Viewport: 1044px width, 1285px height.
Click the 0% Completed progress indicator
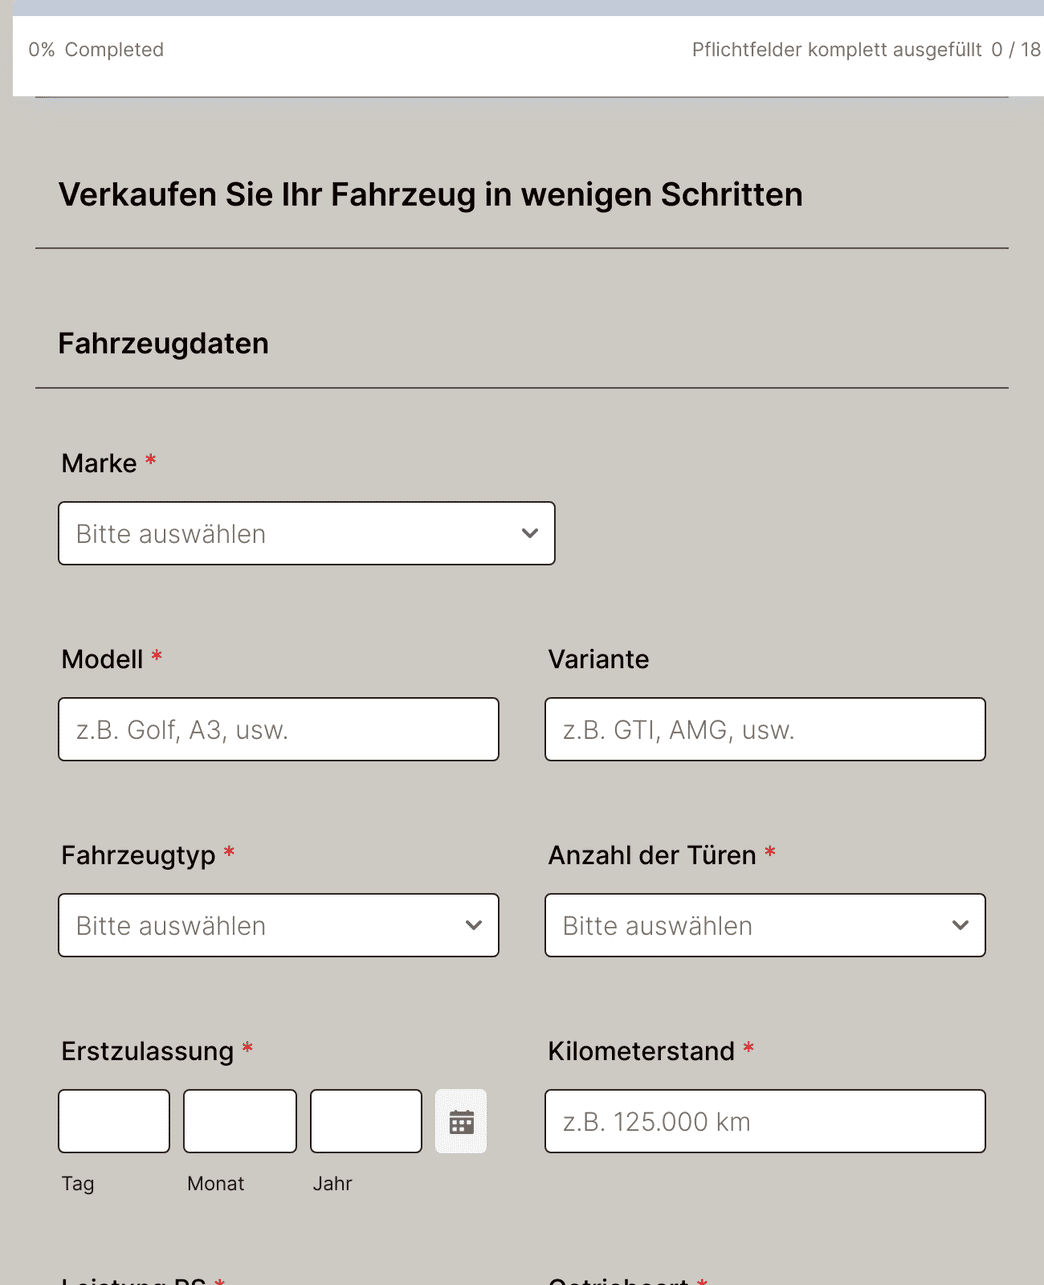(96, 49)
